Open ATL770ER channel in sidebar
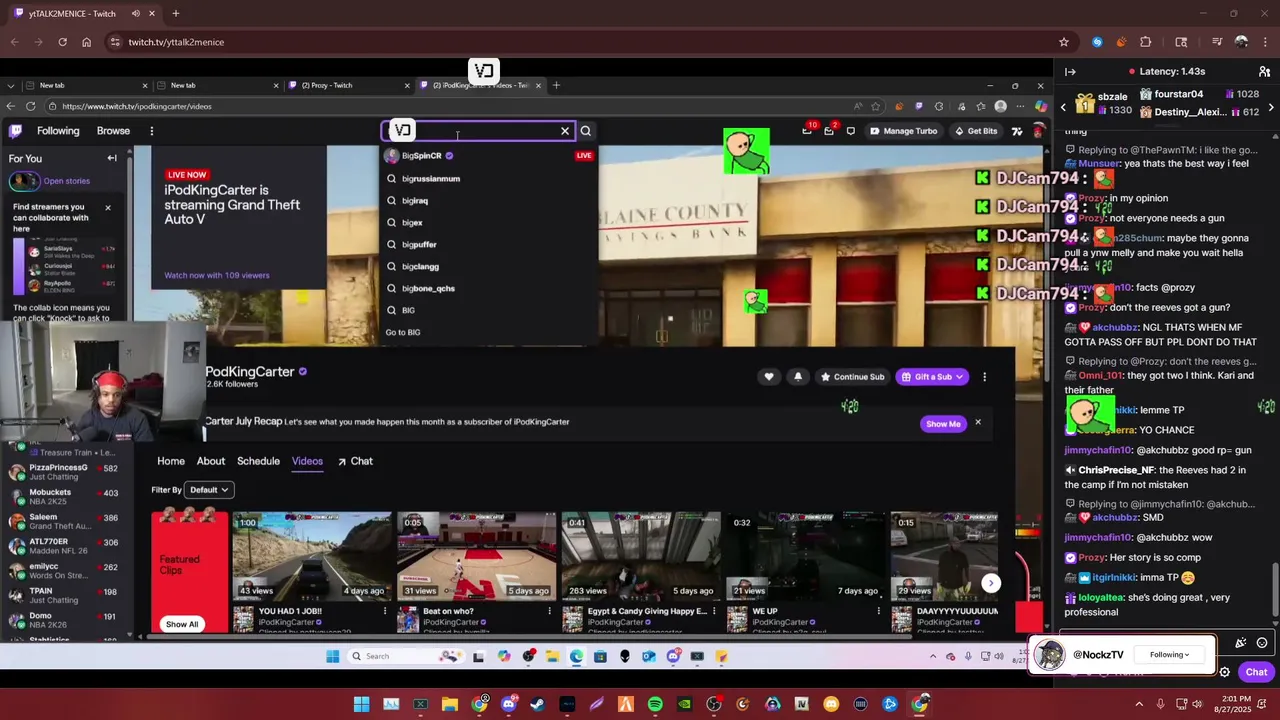This screenshot has height=720, width=1280. click(63, 546)
